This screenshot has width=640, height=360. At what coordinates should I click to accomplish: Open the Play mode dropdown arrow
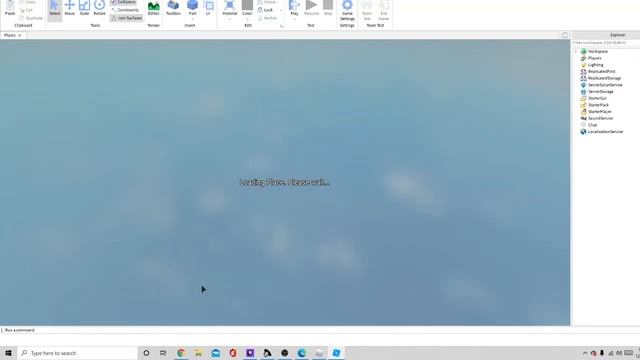[294, 19]
